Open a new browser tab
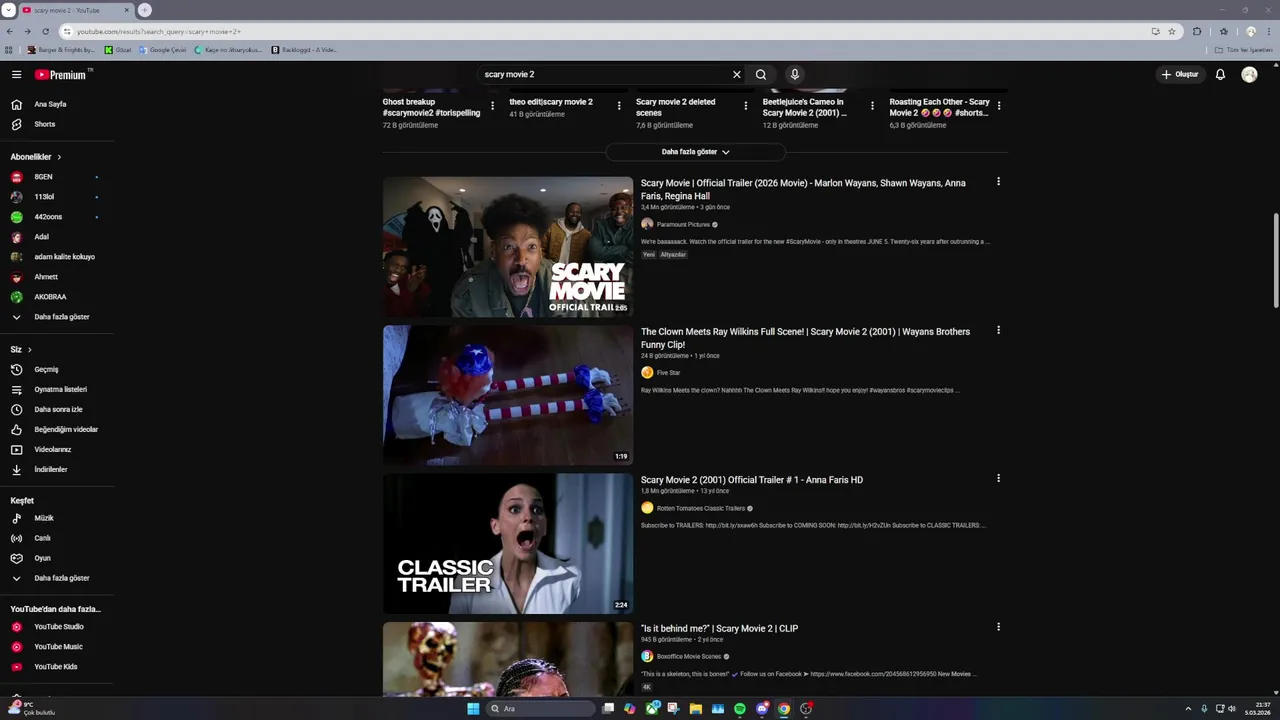 click(x=144, y=10)
